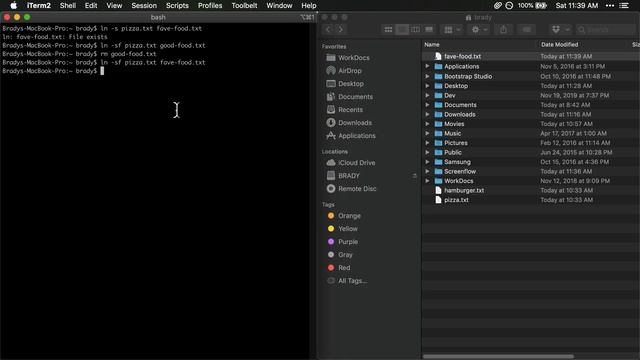
Task: Eject the BRADY volume
Action: pos(415,176)
